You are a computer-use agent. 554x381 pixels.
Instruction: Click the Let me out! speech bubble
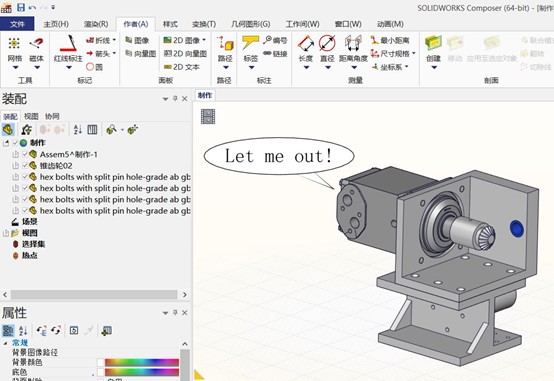[x=279, y=156]
